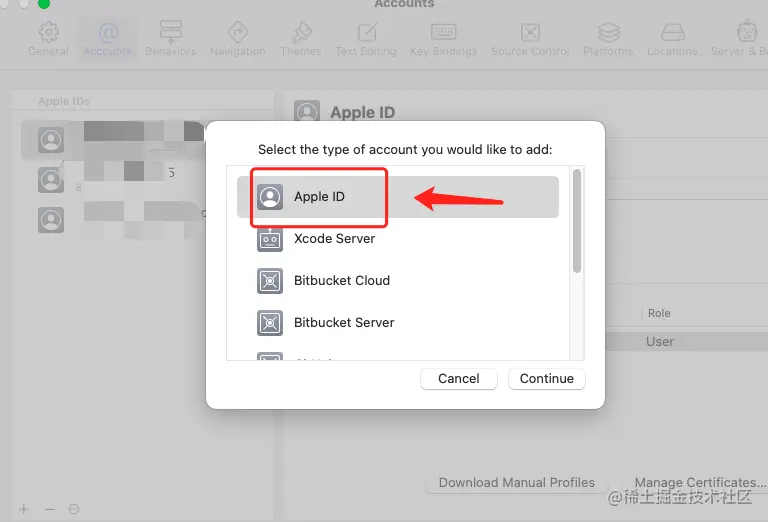Click the Bitbucket Cloud icon

[270, 281]
